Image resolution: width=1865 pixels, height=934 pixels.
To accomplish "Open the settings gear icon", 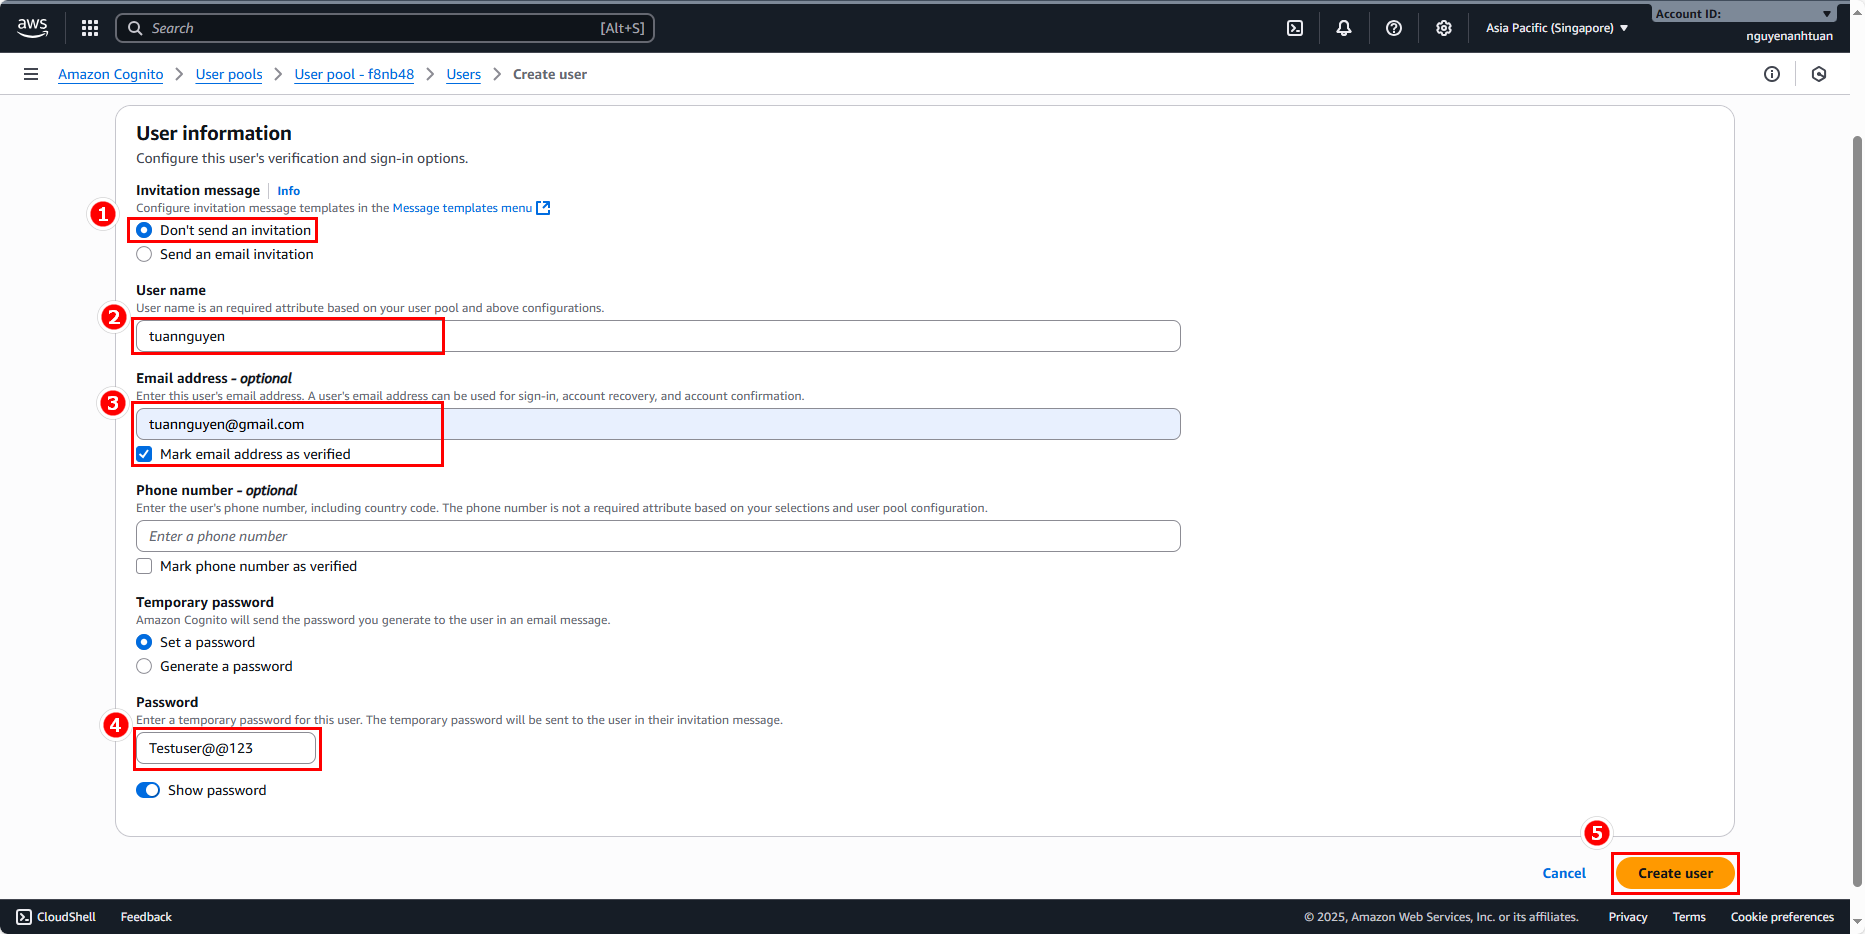I will coord(1444,28).
